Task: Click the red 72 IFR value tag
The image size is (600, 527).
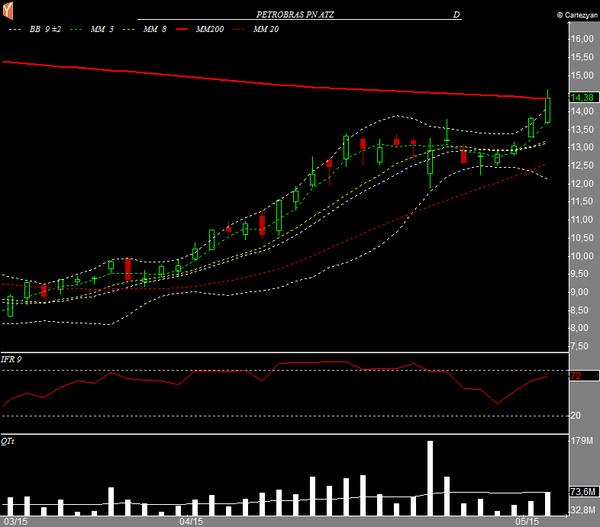Action: coord(577,376)
